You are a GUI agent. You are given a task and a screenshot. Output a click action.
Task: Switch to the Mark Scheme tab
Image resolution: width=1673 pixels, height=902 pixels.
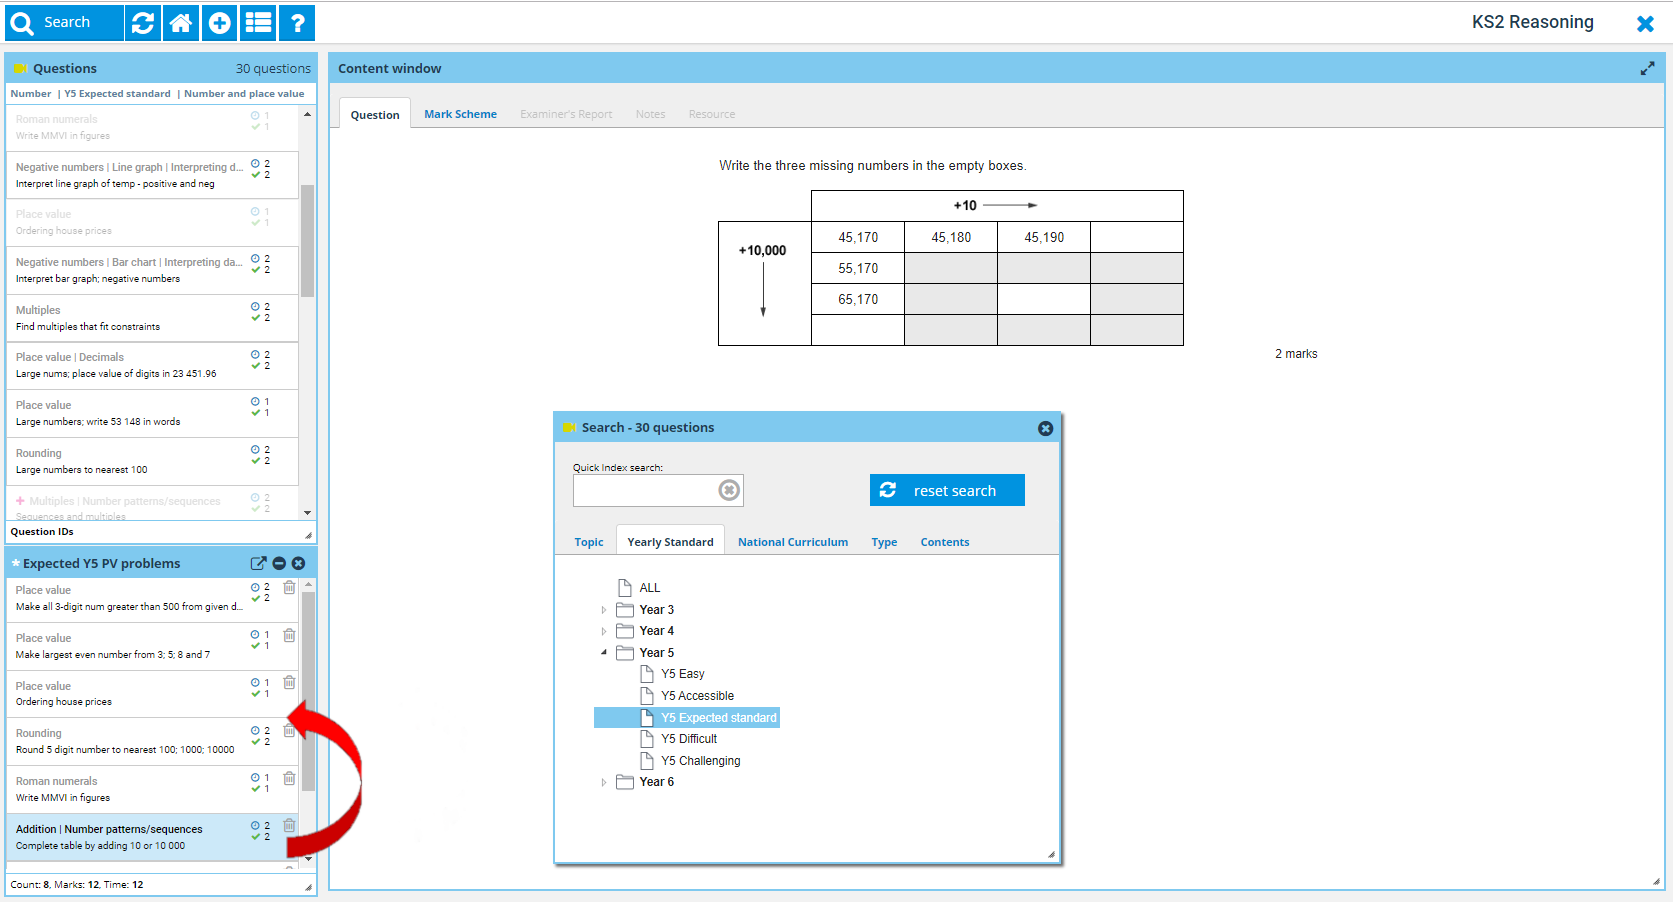coord(460,114)
